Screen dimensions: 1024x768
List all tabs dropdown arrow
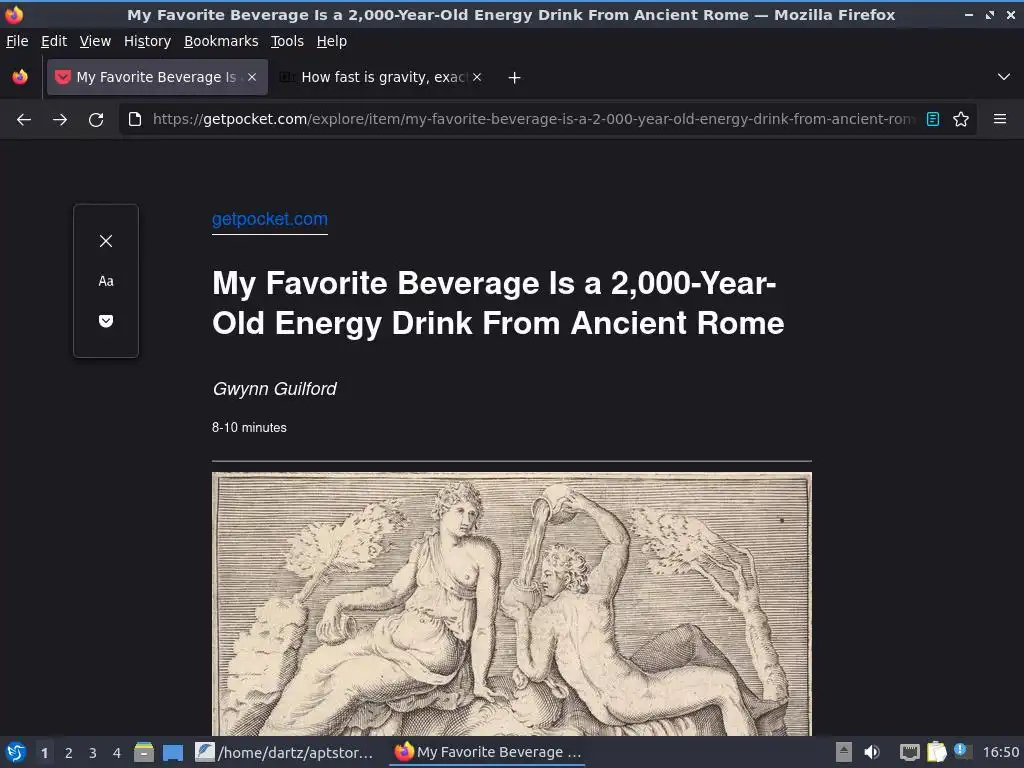click(1004, 77)
